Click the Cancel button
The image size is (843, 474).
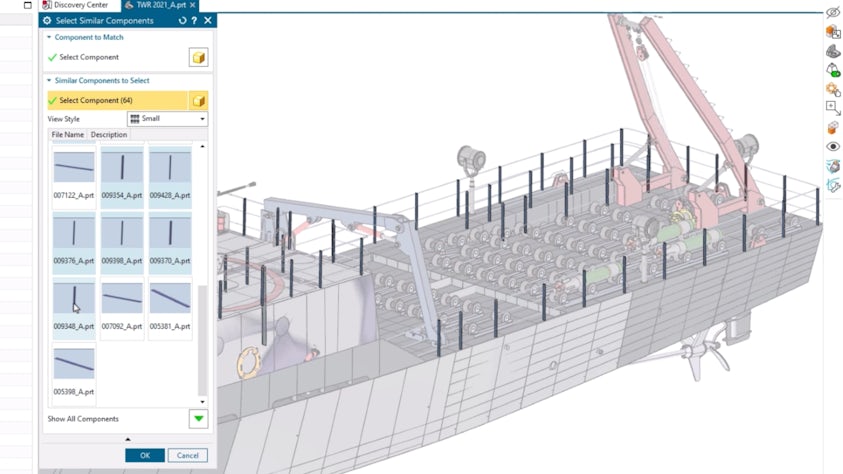tap(188, 455)
